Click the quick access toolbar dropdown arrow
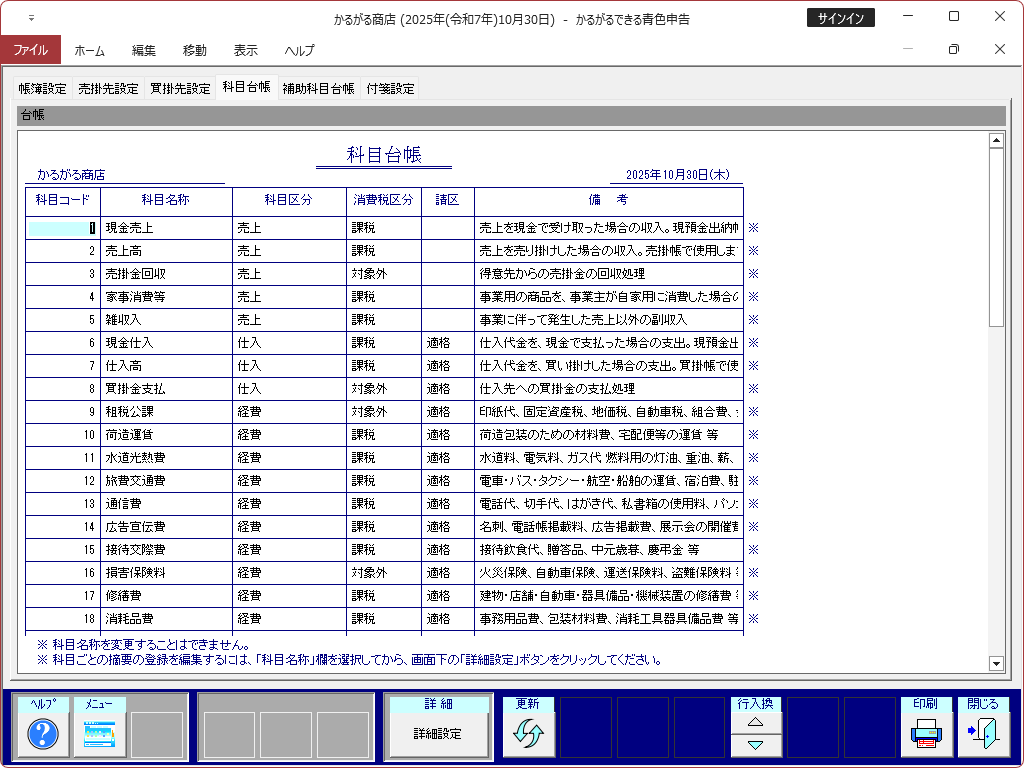This screenshot has width=1024, height=768. (31, 18)
